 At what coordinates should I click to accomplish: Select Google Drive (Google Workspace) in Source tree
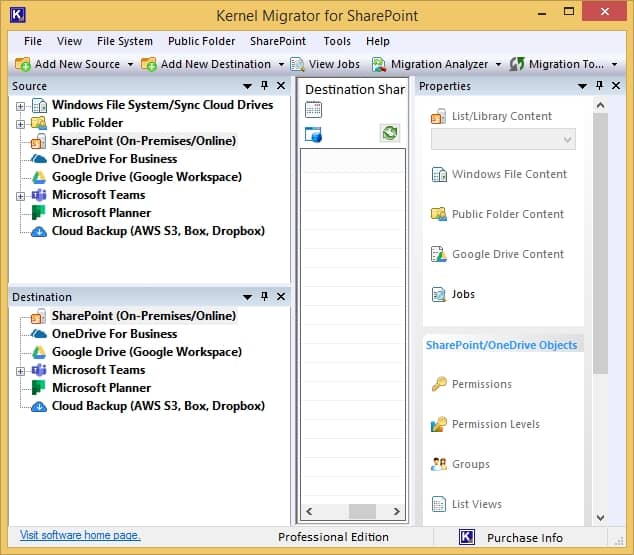147,177
